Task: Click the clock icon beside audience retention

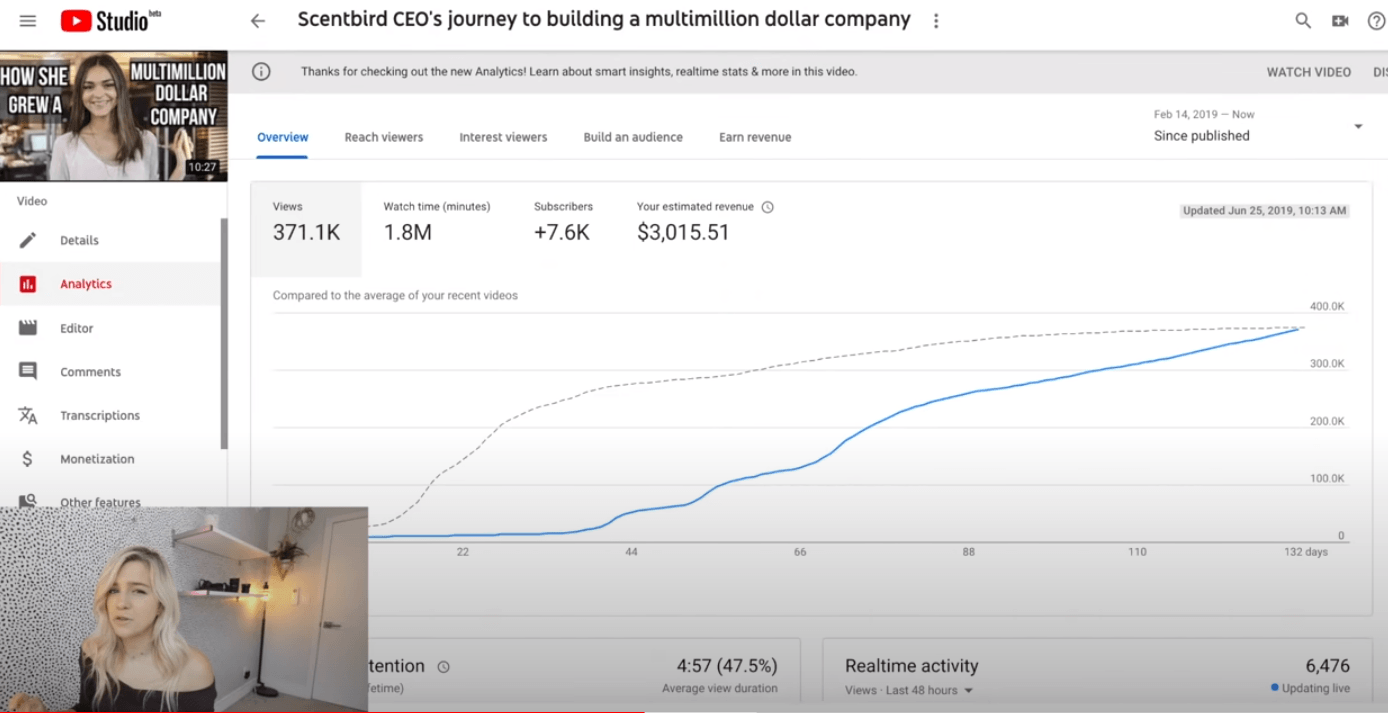Action: click(444, 667)
